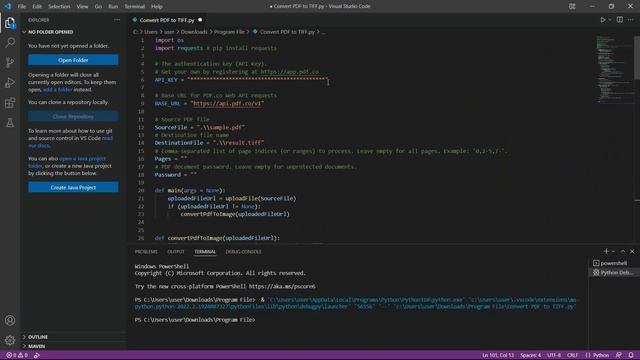Click the VS Code logo icon
Viewport: 640px width, 360px height.
[x=7, y=6]
